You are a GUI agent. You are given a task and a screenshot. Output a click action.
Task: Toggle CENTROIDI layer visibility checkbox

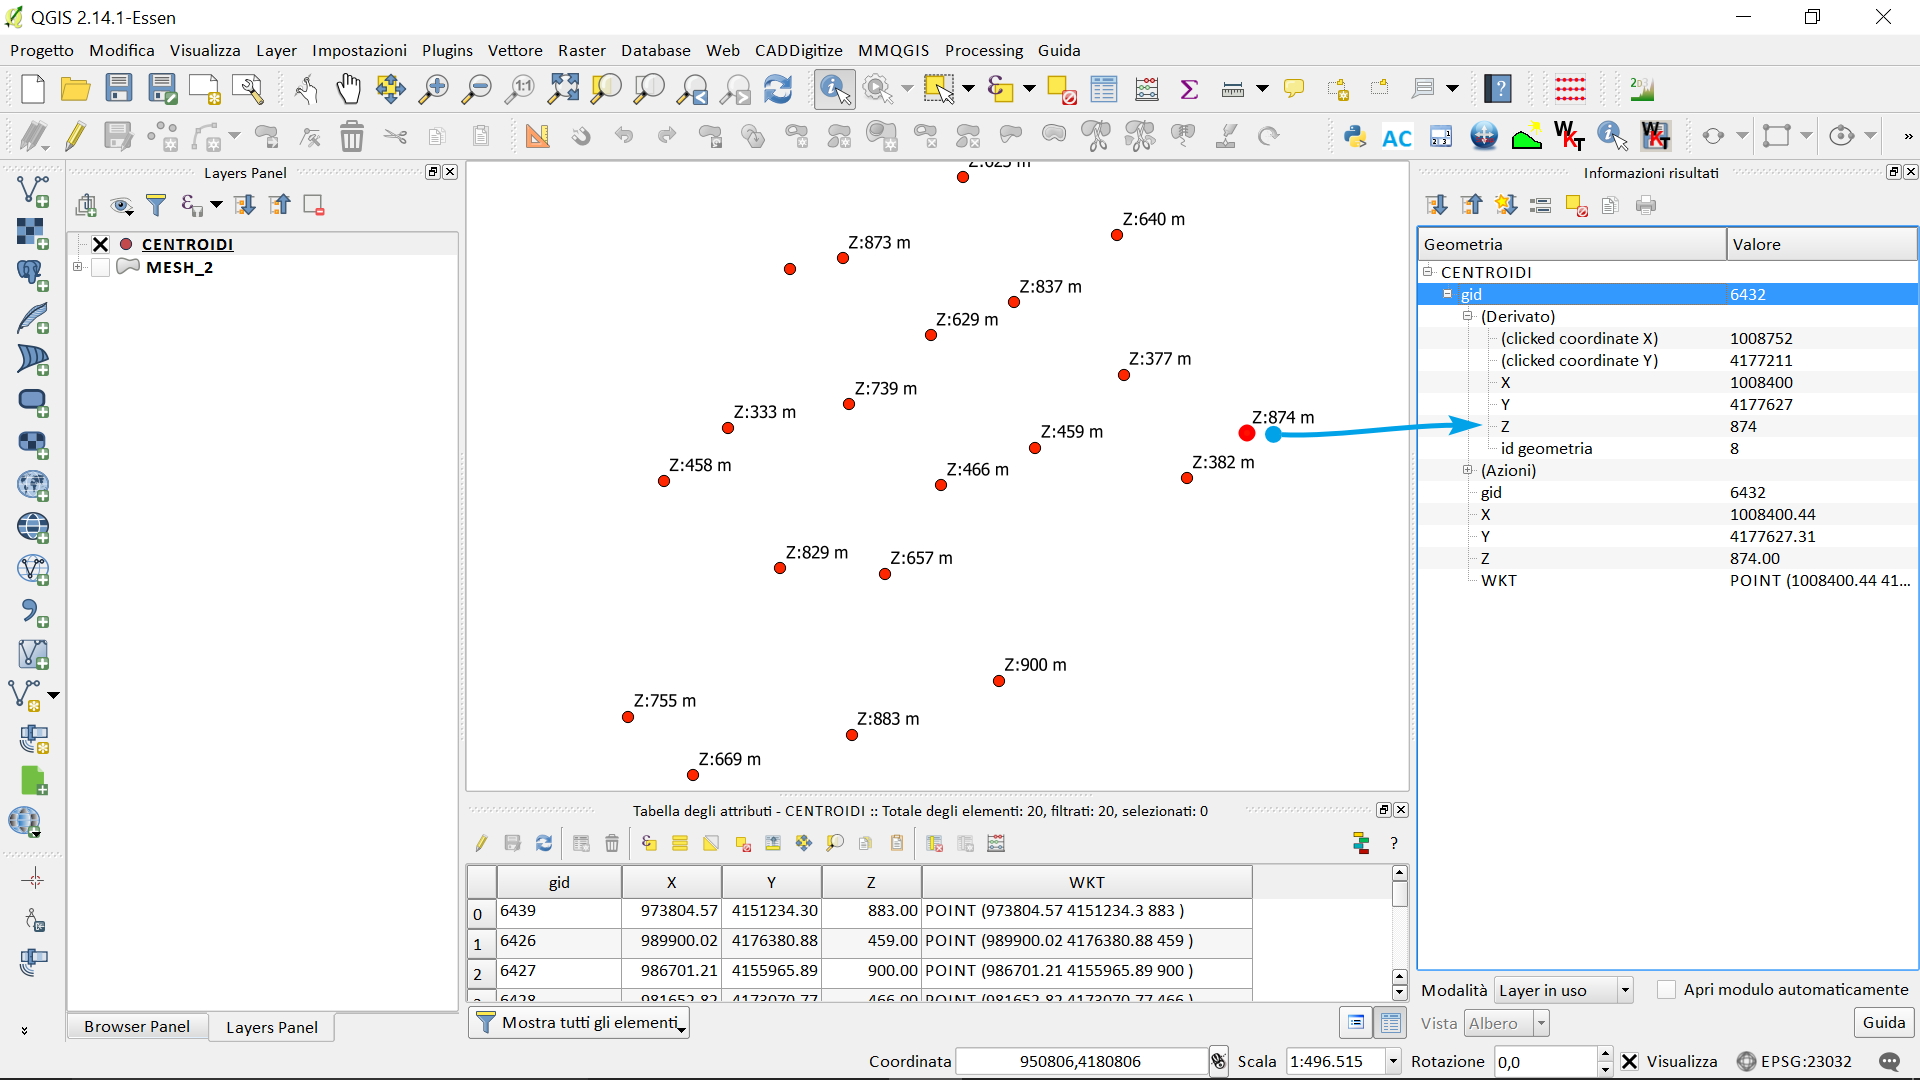[x=100, y=244]
